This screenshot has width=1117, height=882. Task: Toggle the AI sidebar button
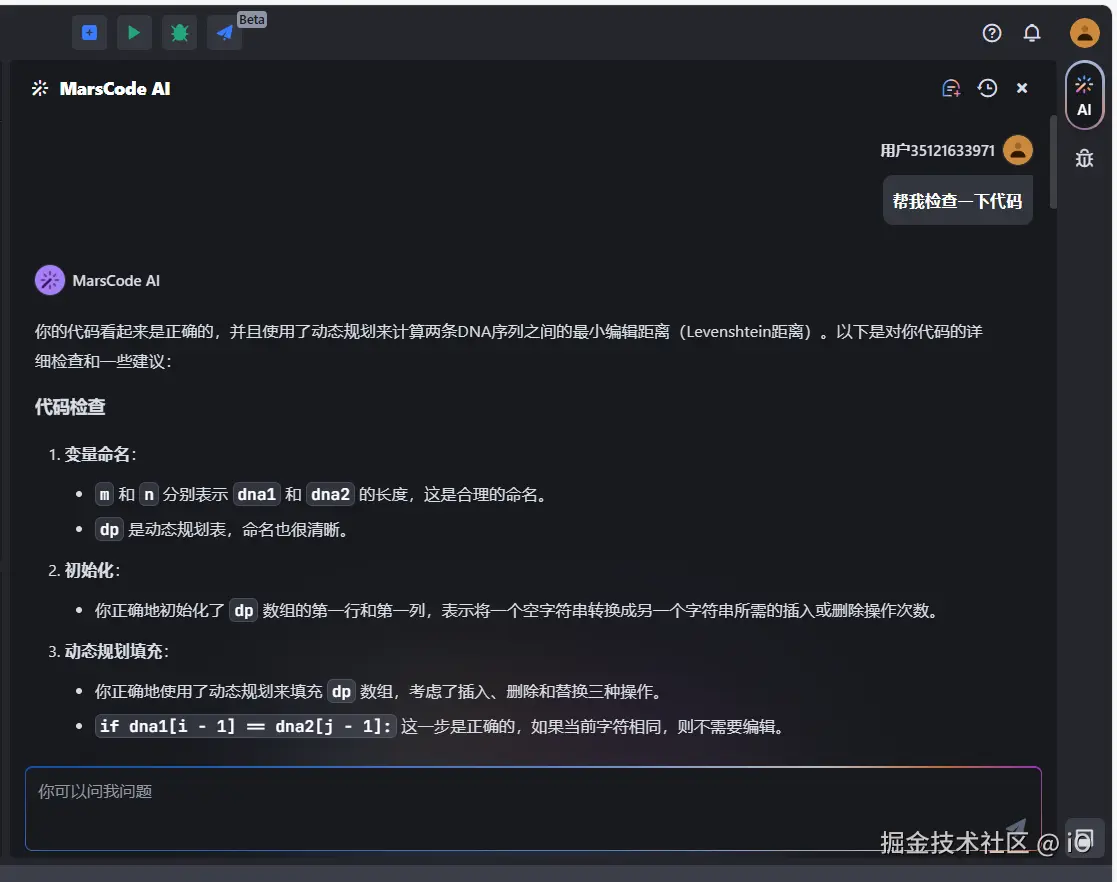(x=1084, y=95)
